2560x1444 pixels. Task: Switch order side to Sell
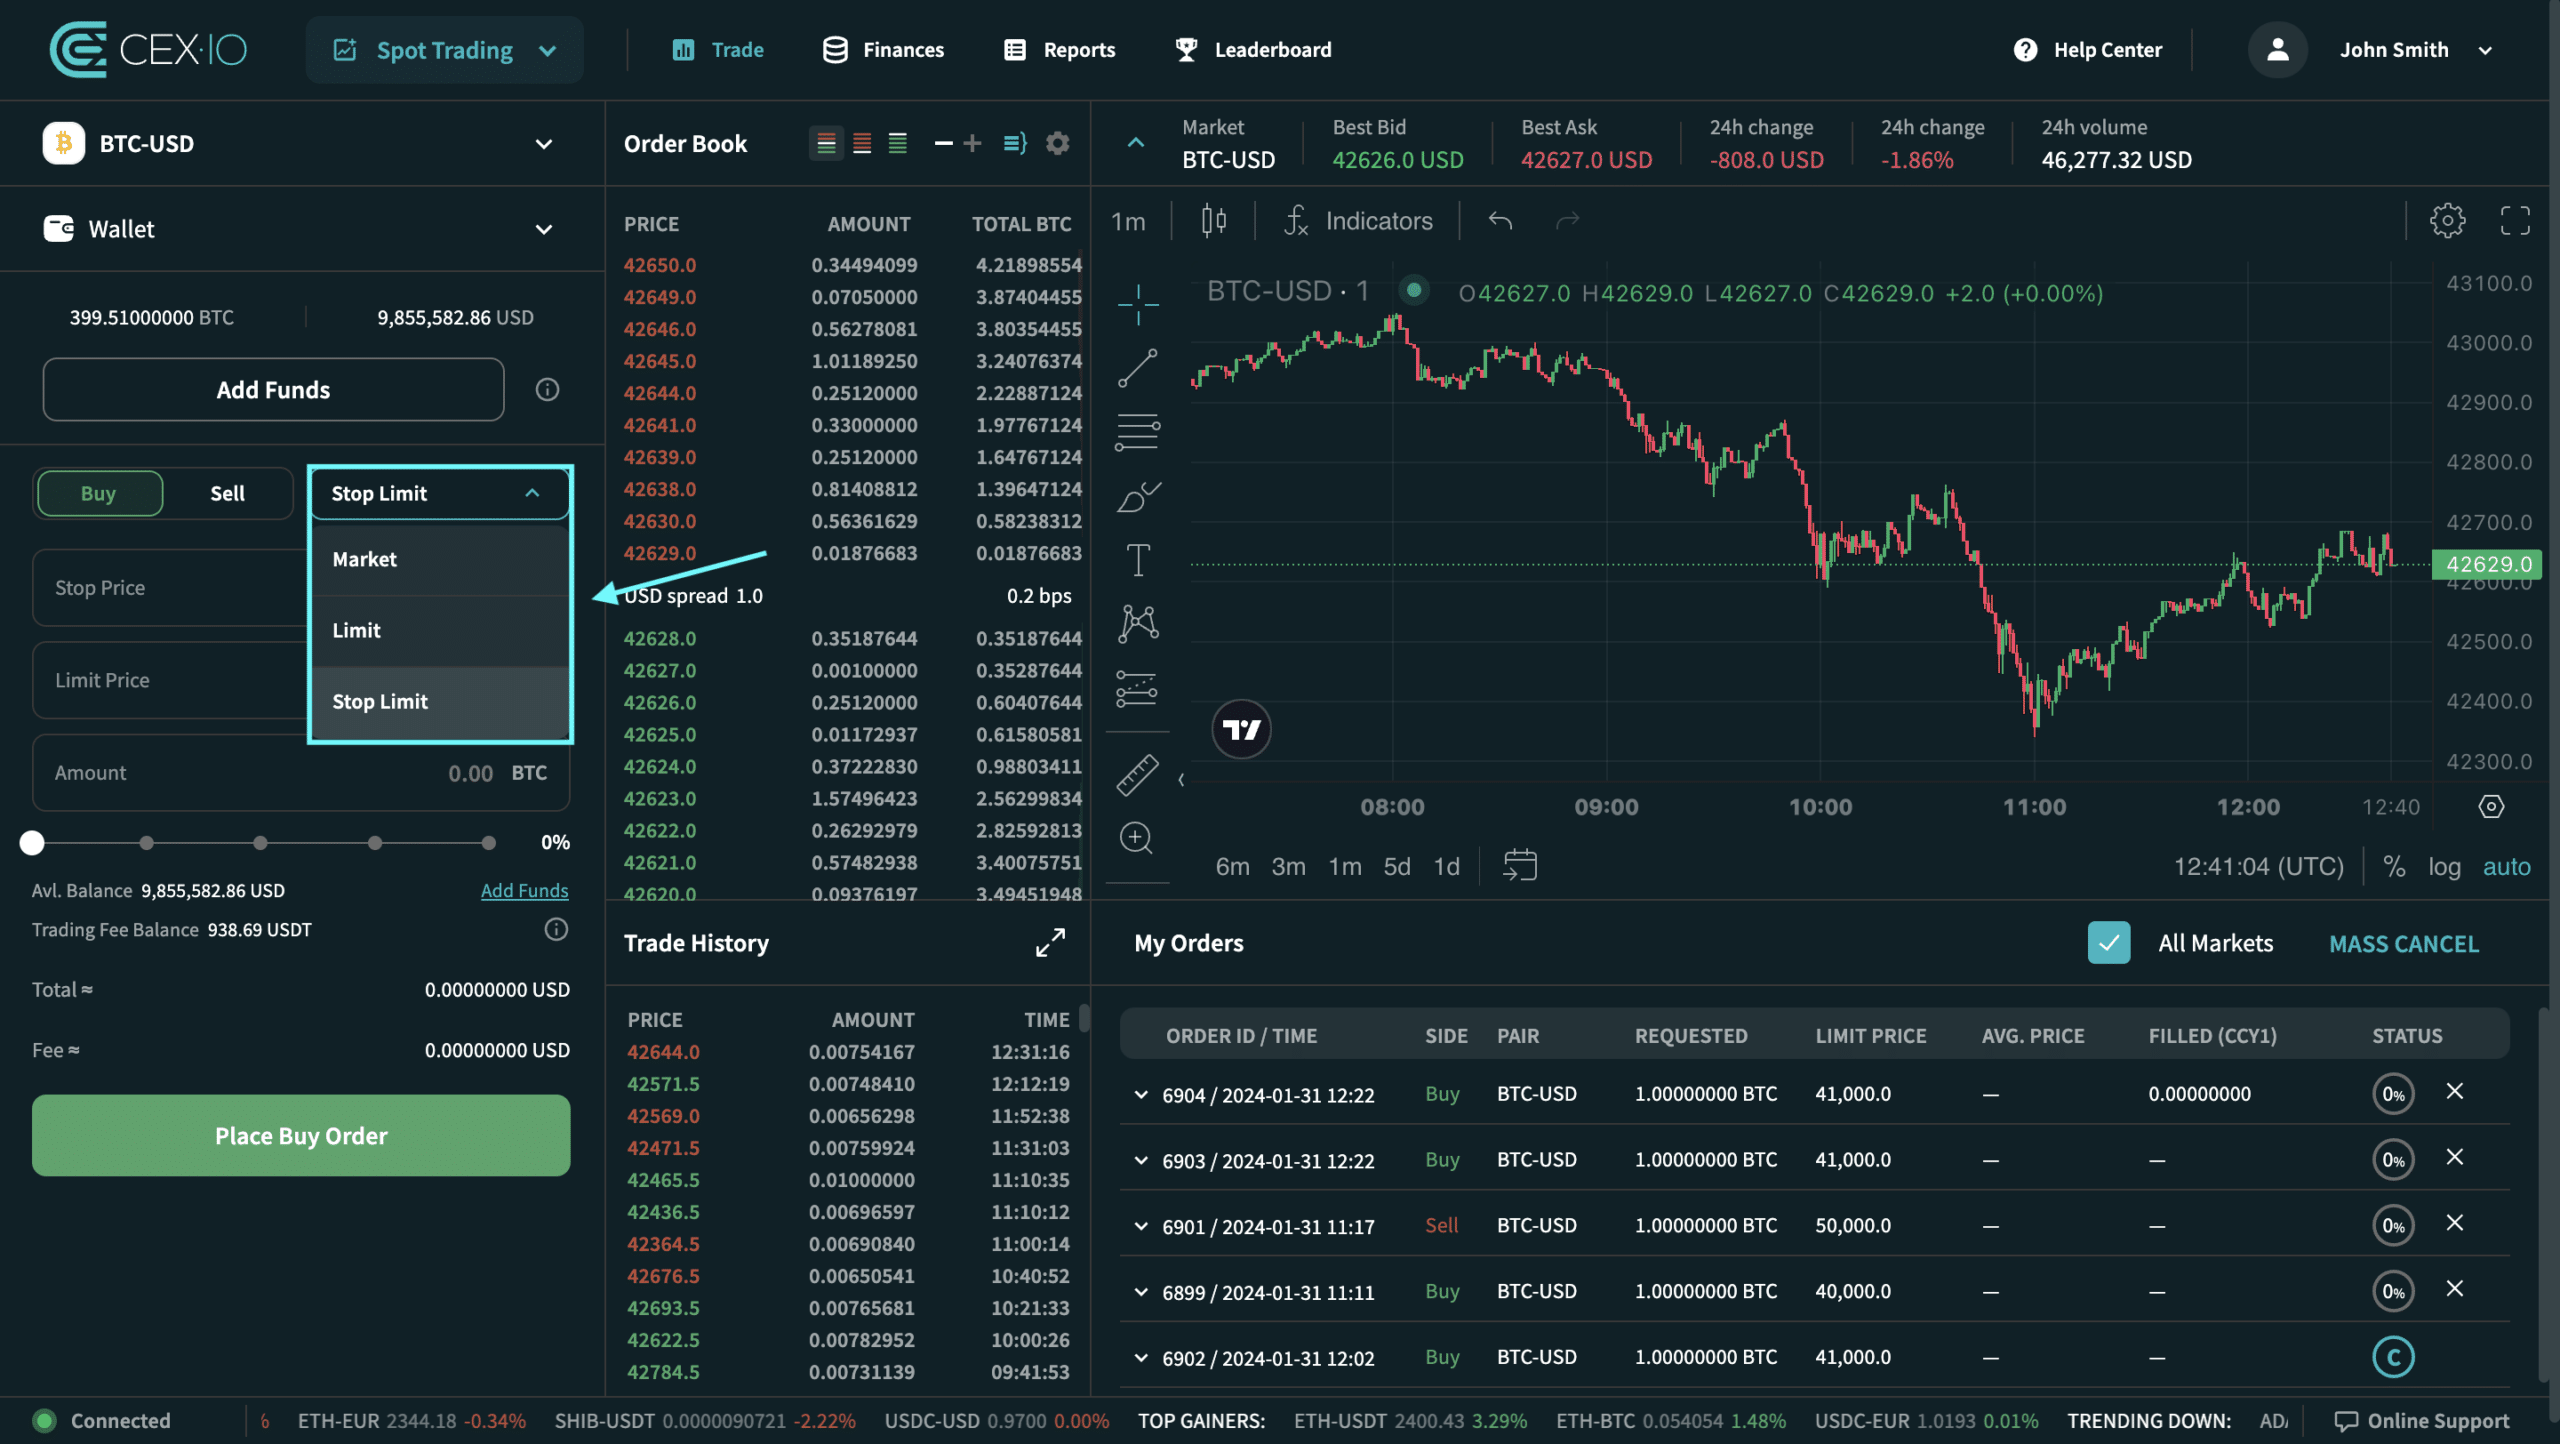tap(228, 494)
